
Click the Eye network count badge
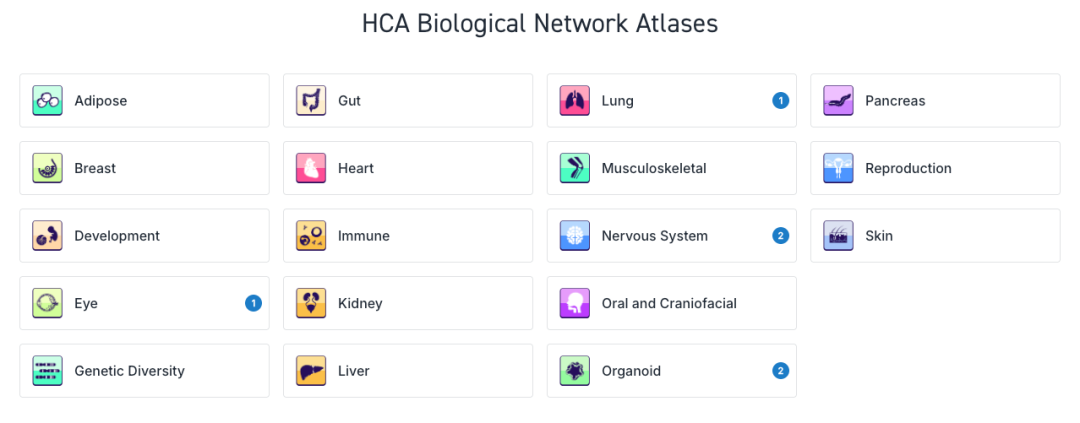pos(253,303)
